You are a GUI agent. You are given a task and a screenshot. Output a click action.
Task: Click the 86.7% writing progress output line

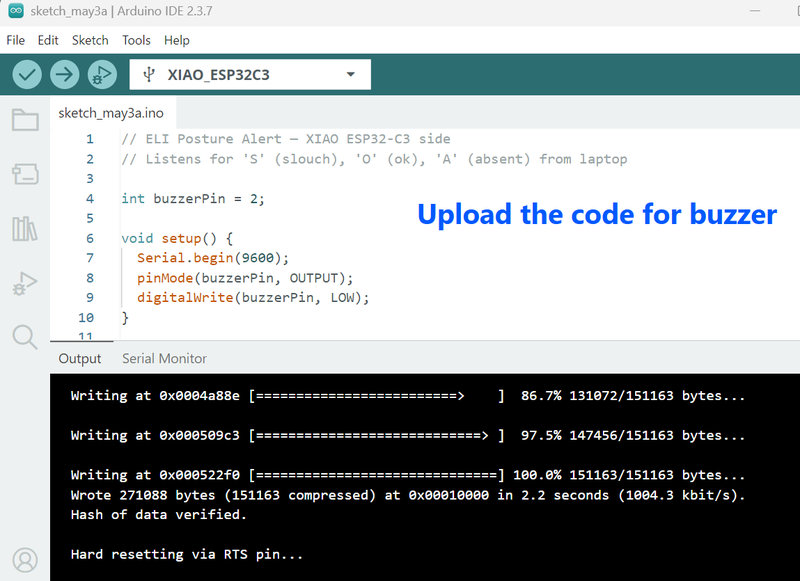(408, 395)
